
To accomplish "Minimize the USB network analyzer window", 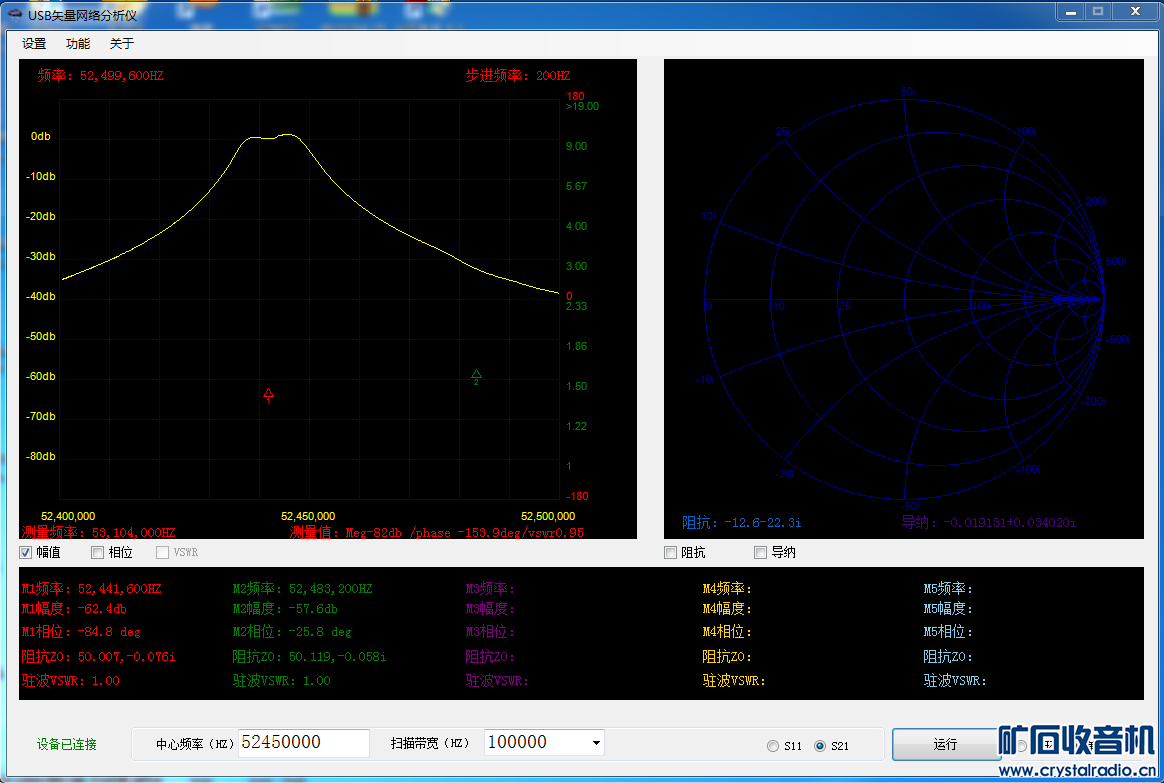I will (1071, 11).
